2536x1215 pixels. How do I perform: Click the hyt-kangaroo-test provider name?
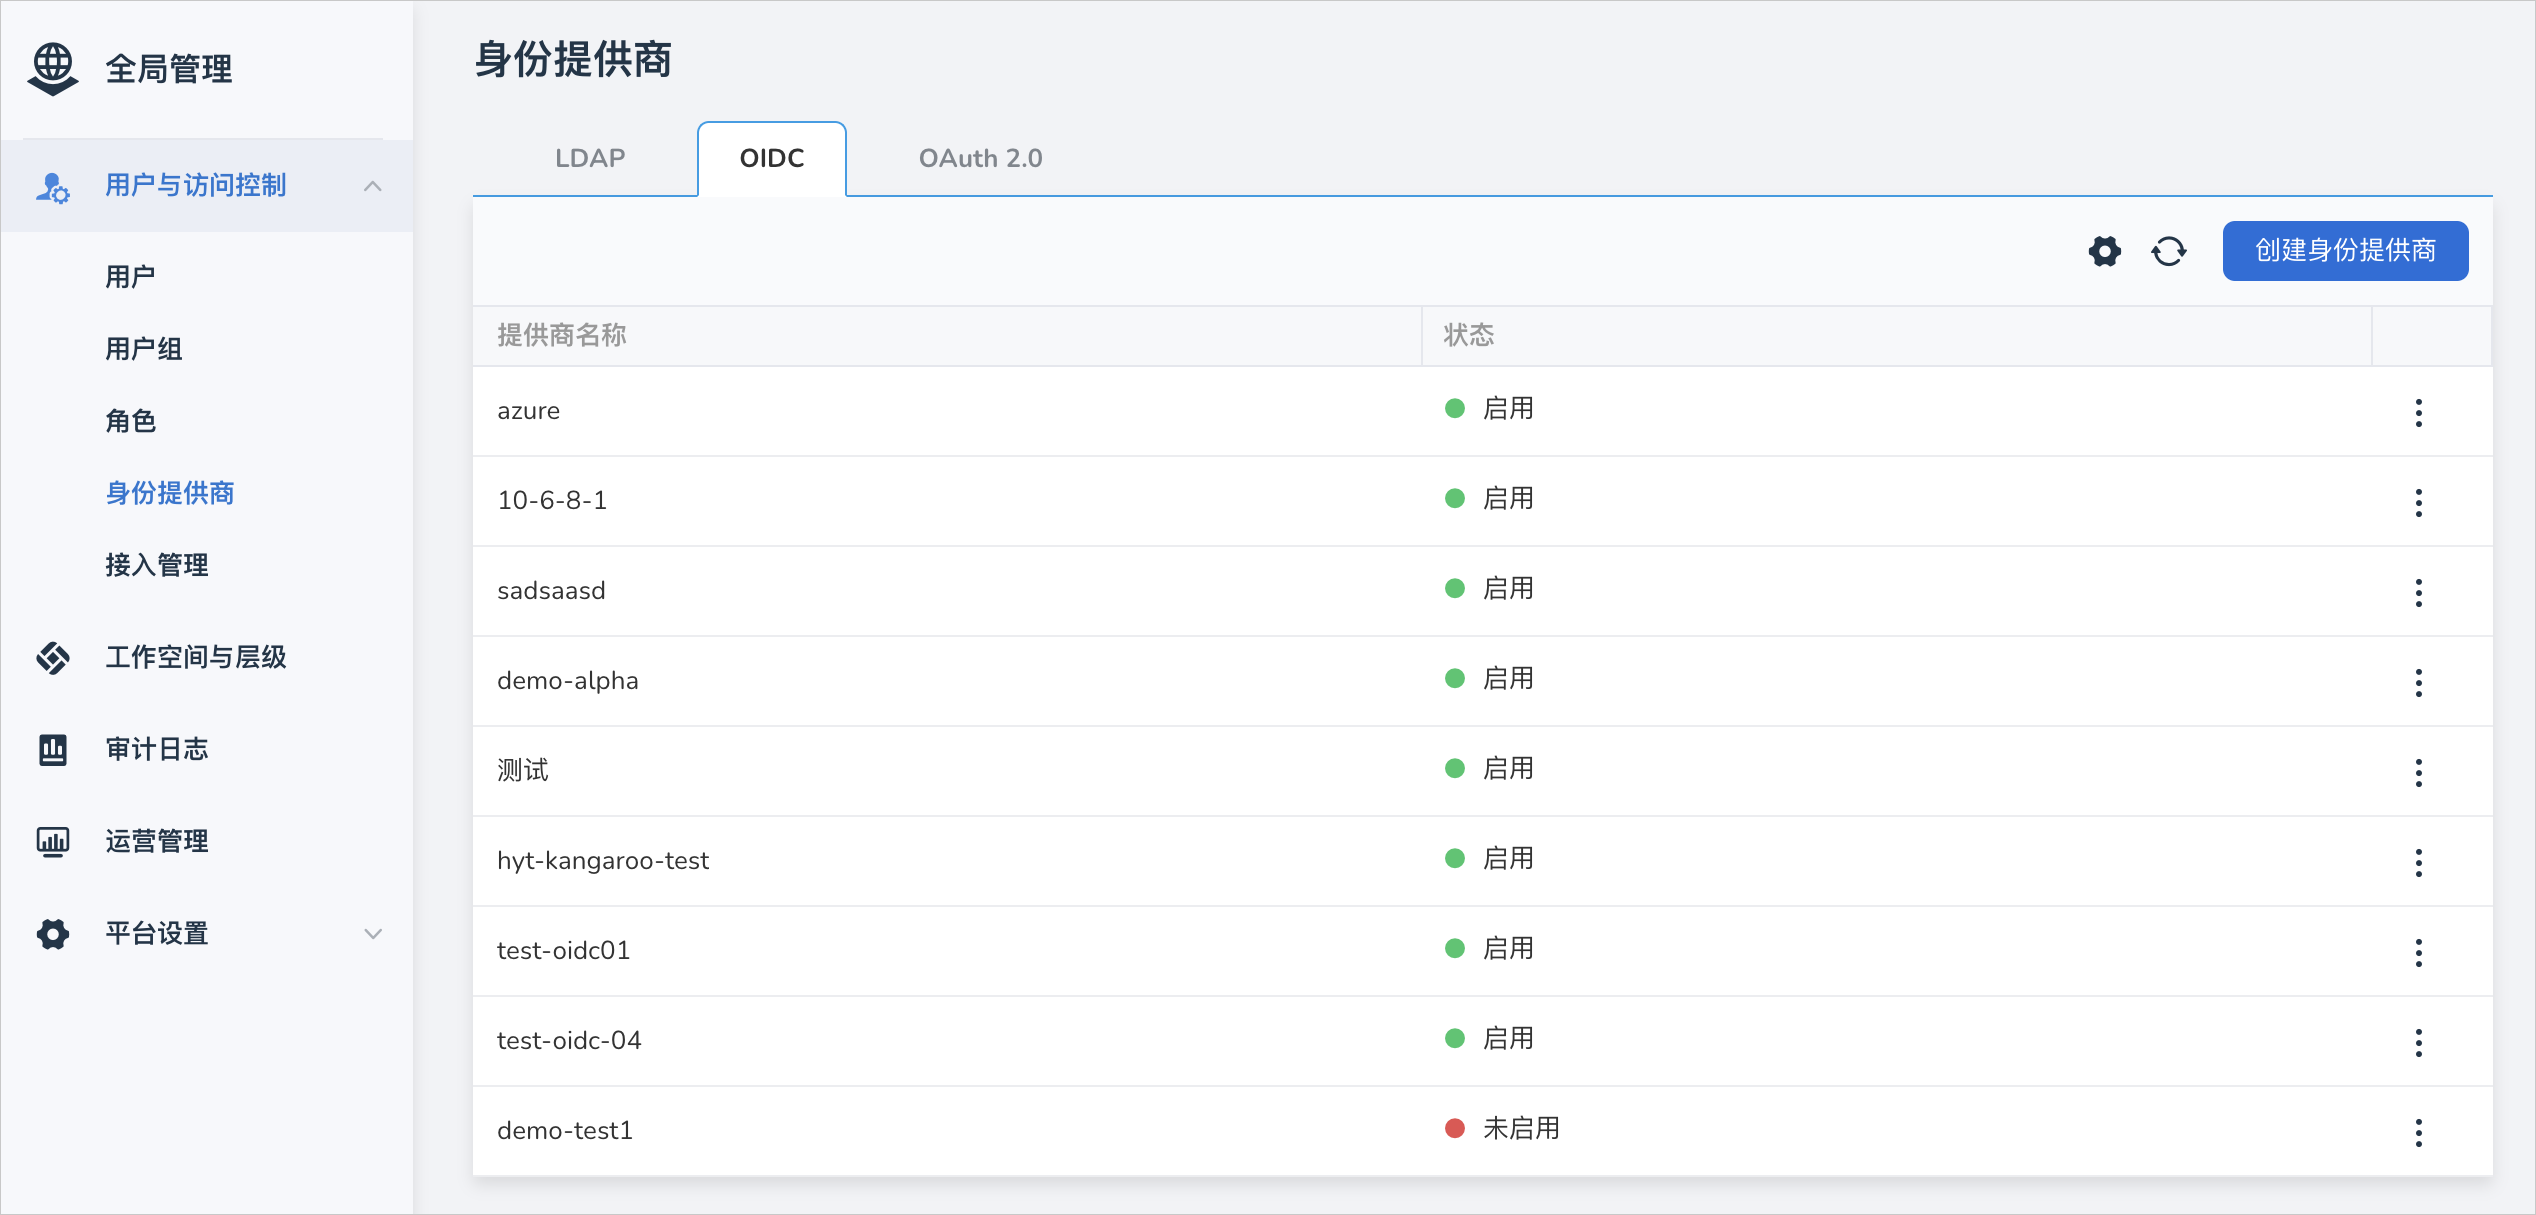point(603,860)
